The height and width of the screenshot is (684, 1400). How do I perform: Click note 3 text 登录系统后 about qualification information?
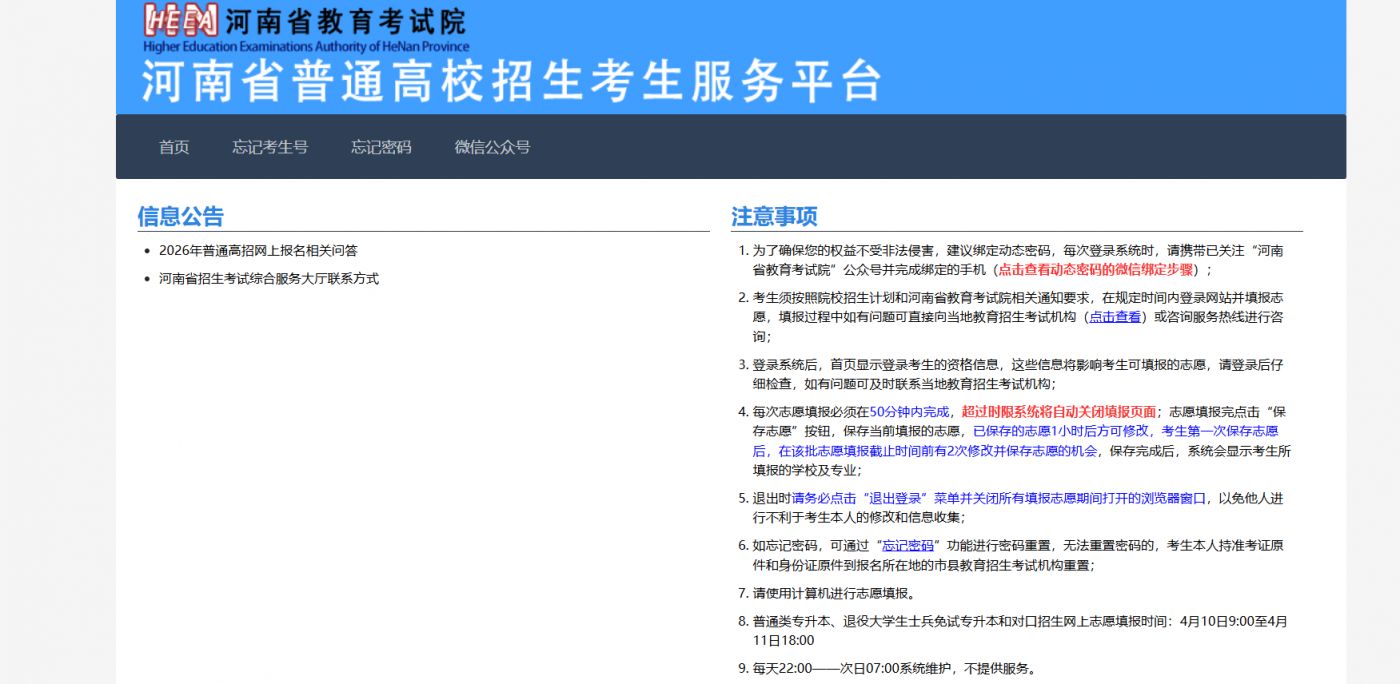(x=1018, y=374)
